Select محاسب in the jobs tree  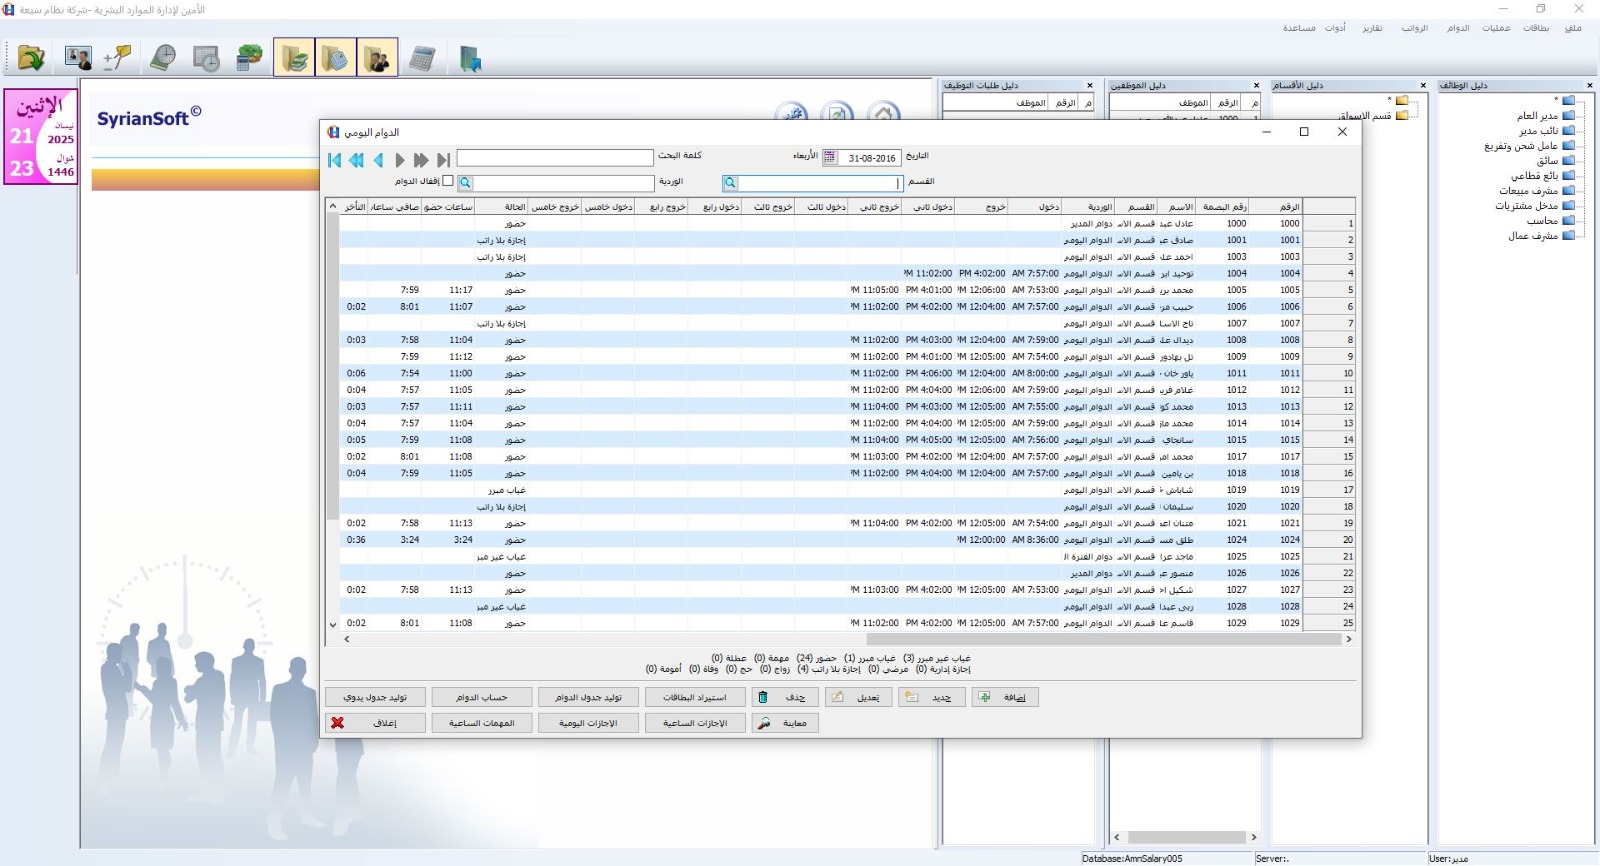(1542, 221)
